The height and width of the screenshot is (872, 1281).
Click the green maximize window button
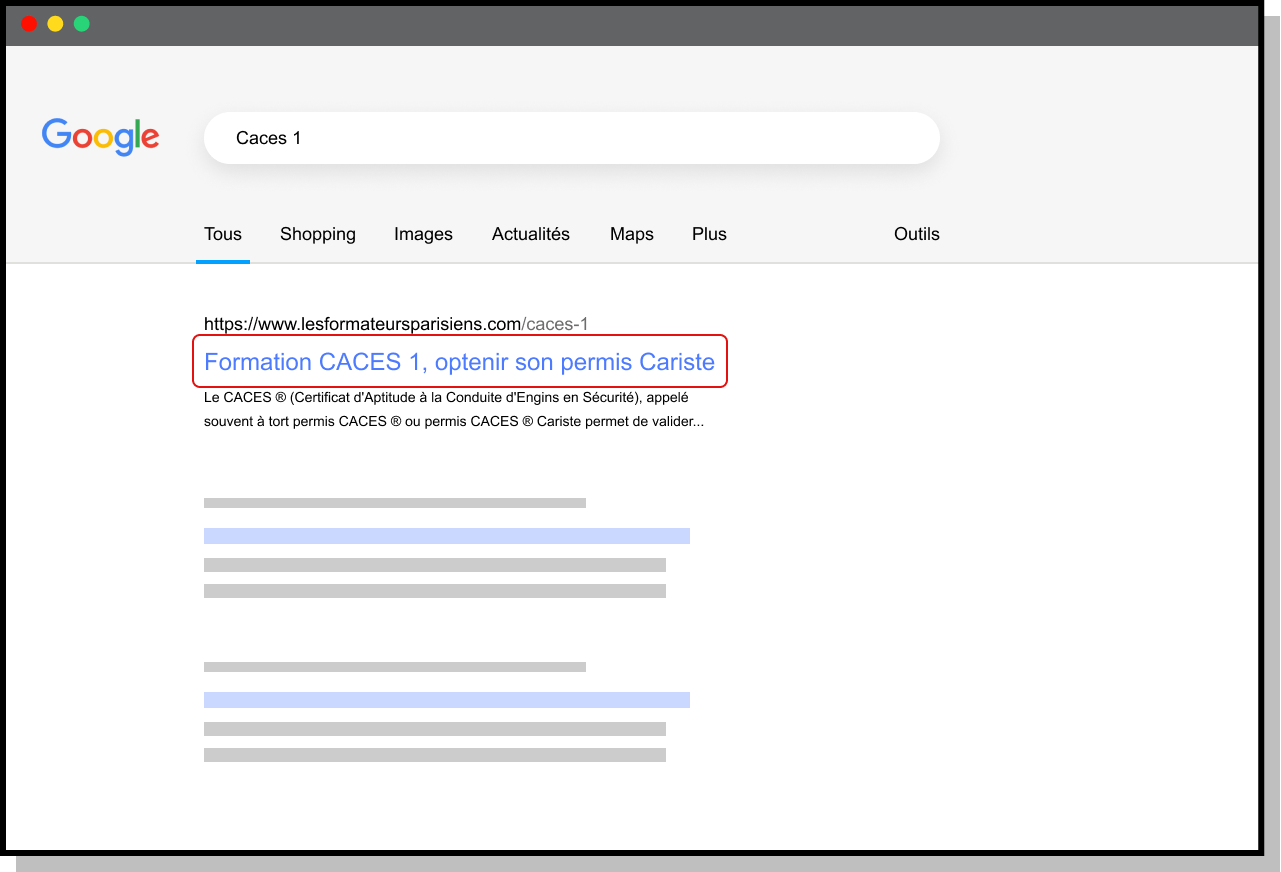point(82,24)
